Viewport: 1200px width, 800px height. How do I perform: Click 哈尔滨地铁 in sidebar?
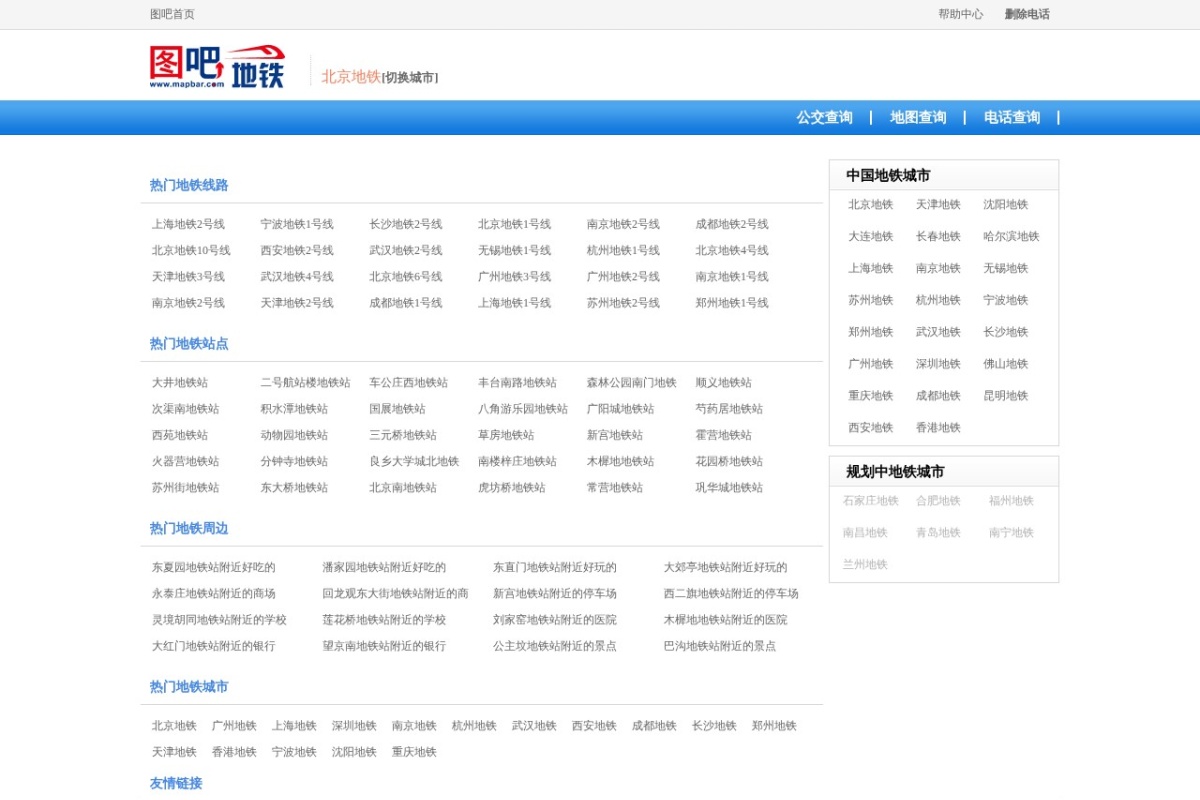click(1011, 236)
